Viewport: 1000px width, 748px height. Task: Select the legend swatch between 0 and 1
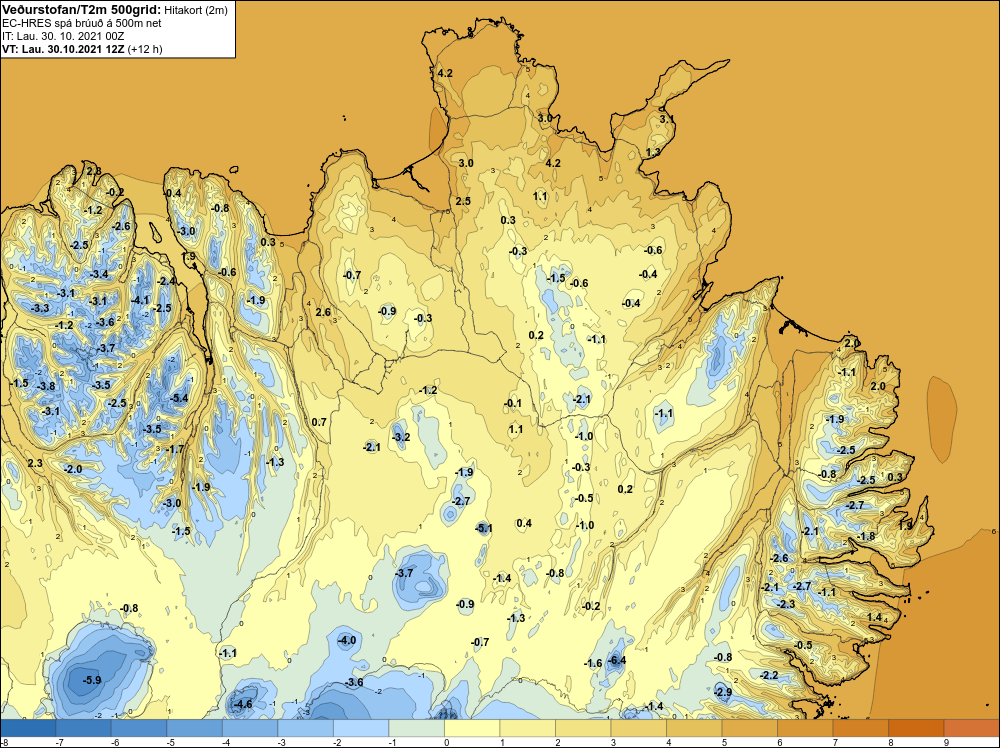tap(472, 728)
